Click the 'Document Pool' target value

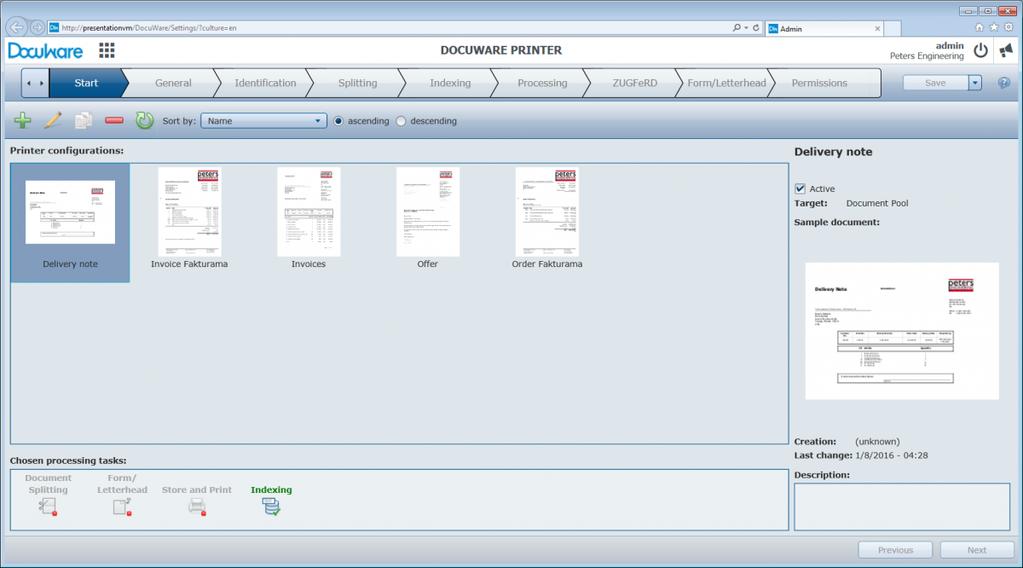click(877, 203)
